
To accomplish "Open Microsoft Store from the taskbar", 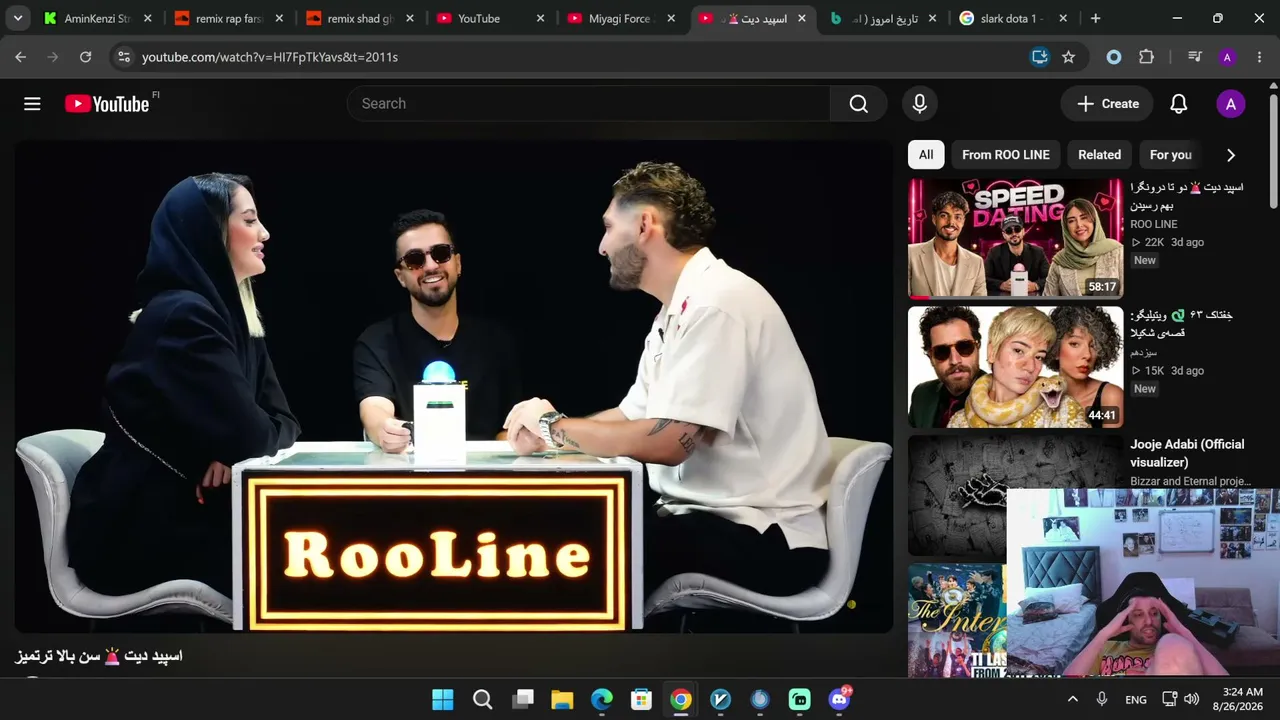I will point(641,699).
